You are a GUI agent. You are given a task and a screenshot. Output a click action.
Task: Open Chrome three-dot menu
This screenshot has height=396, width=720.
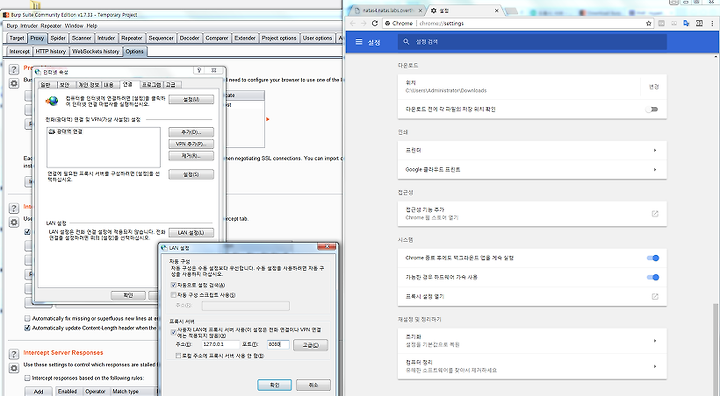click(x=713, y=23)
